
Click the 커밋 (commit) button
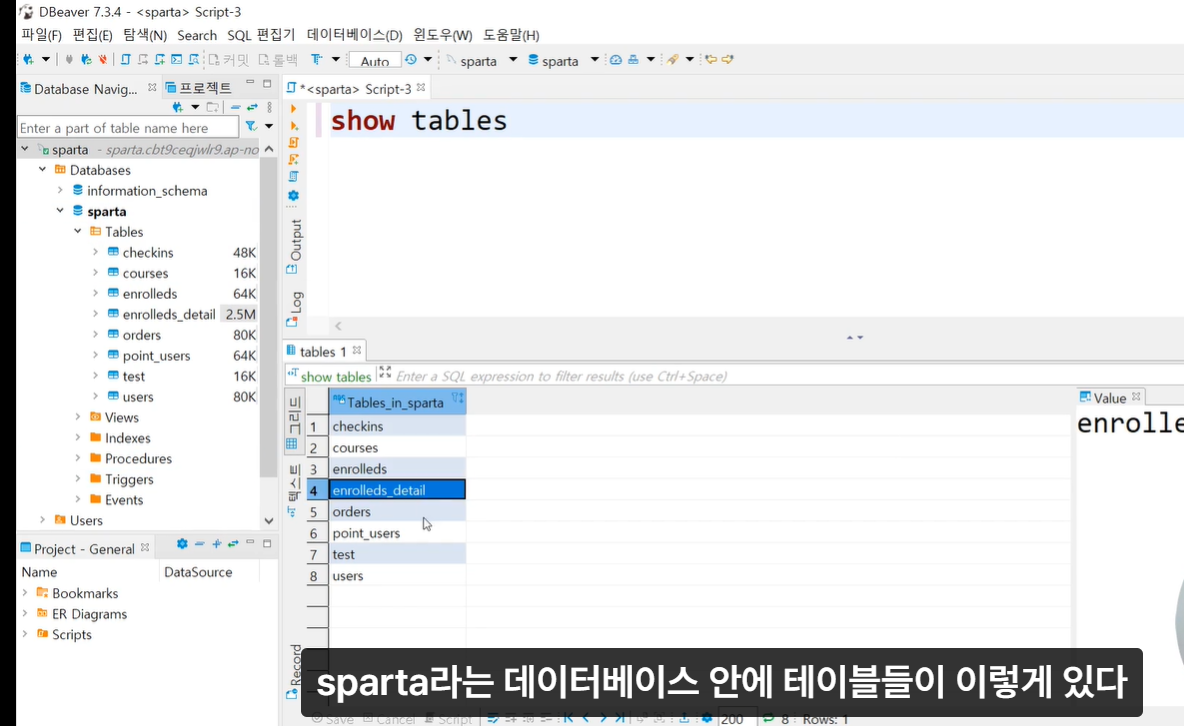pos(229,60)
